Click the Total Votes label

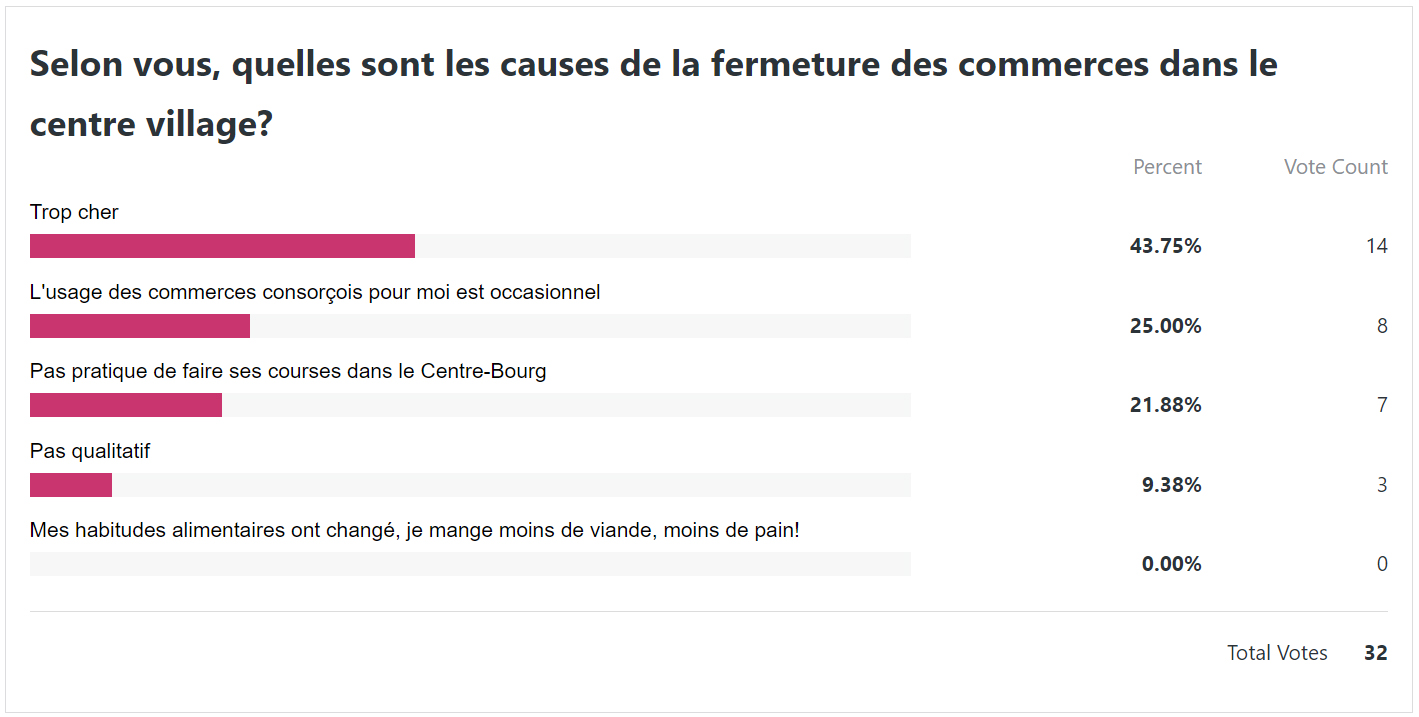click(x=1277, y=653)
